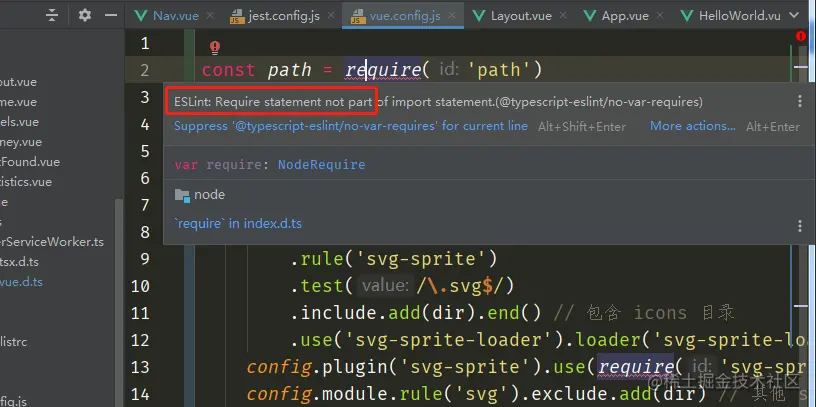The image size is (816, 407).
Task: Open tsx.d.ts in project tree
Action: [x=19, y=262]
